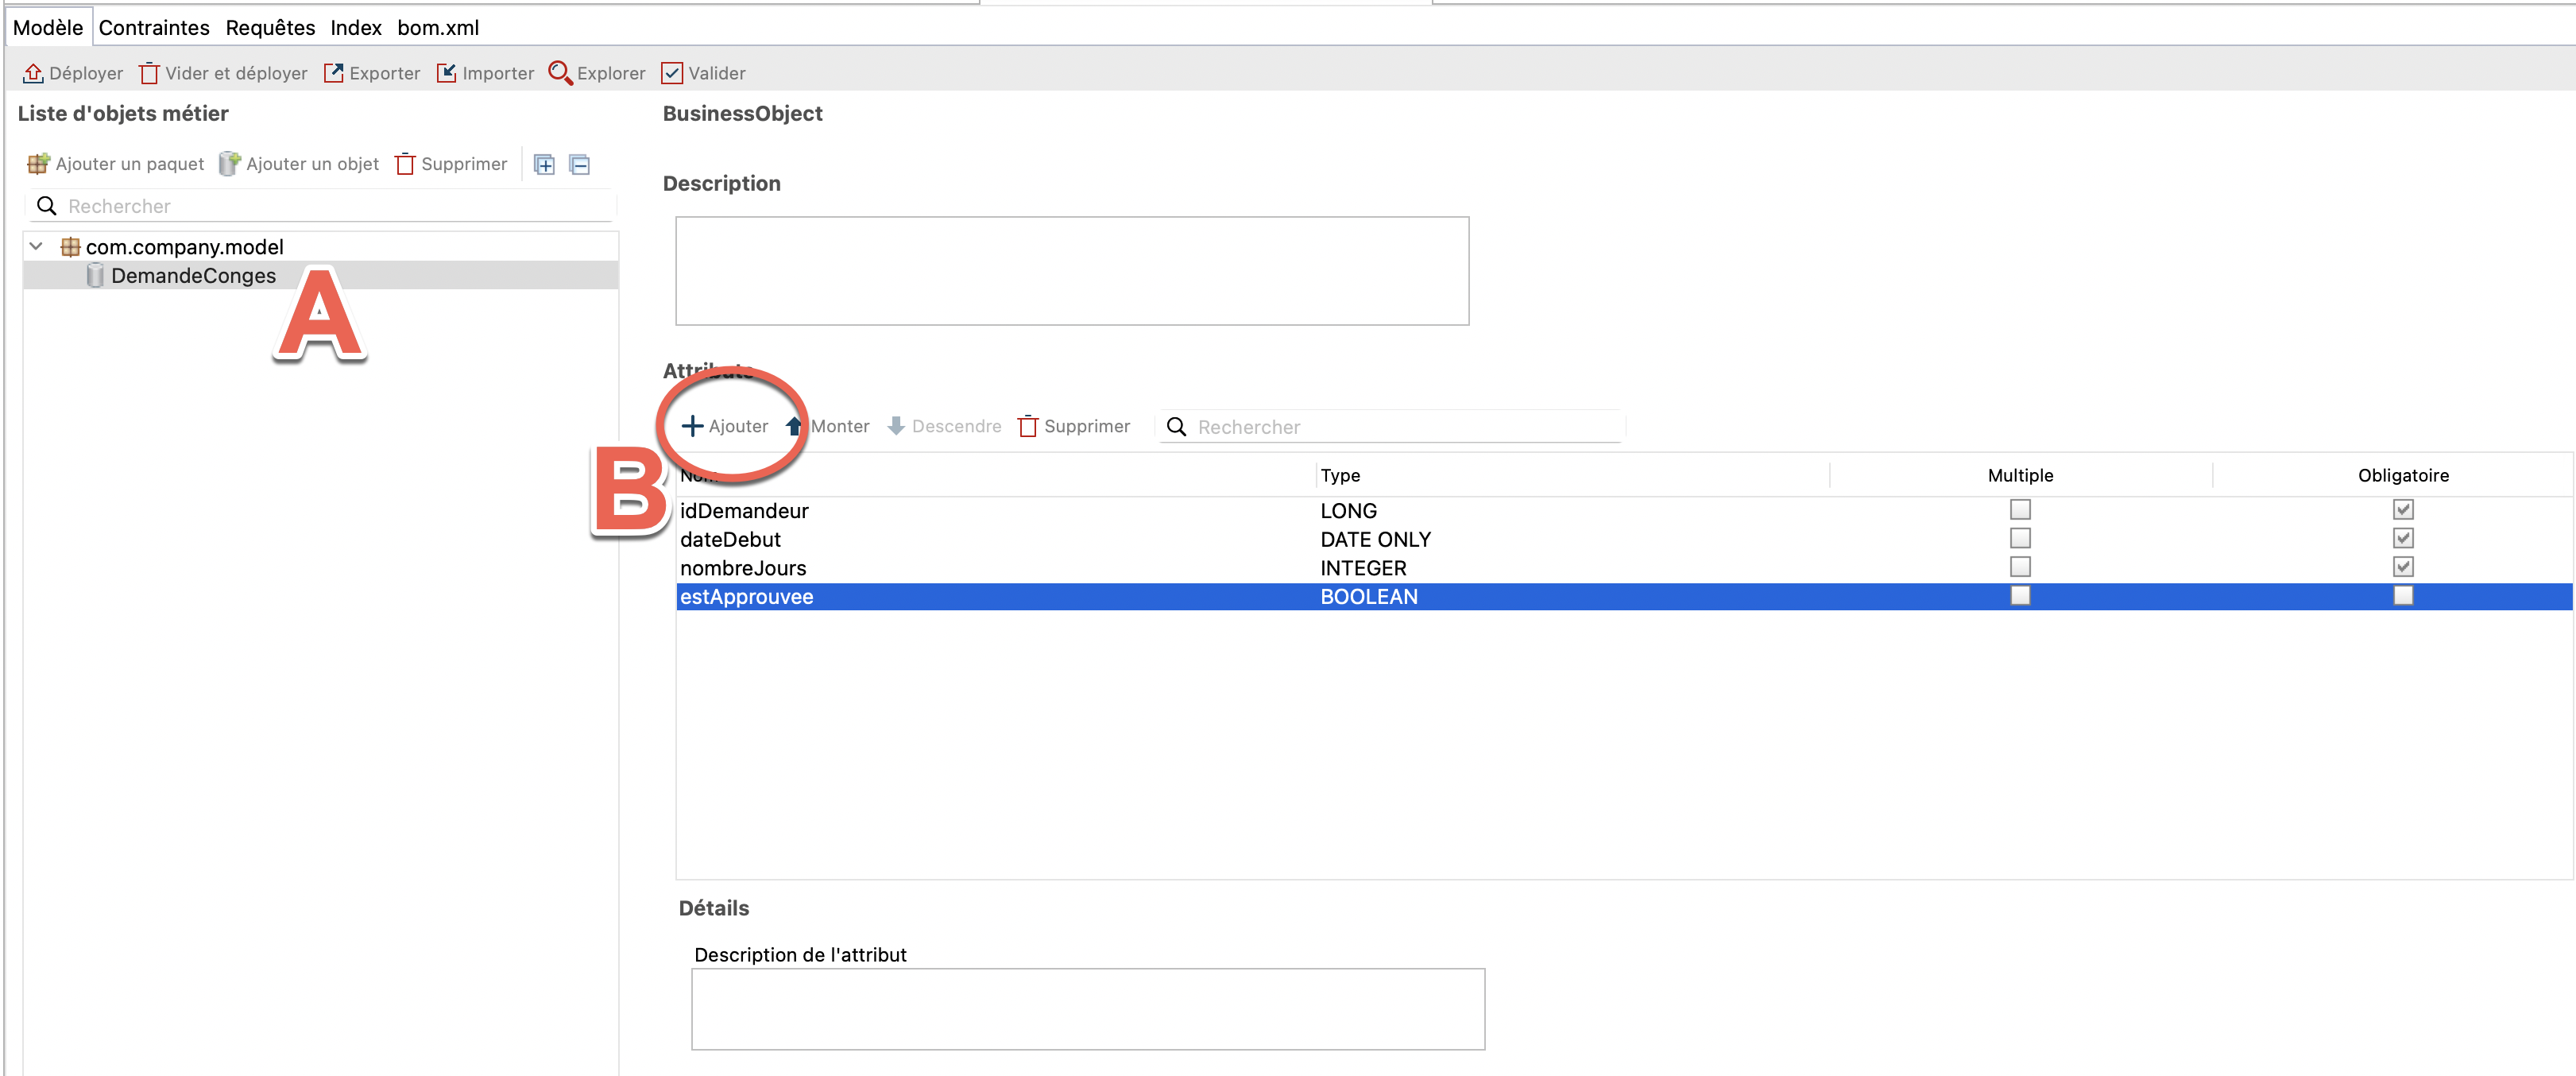Click the Exporter icon
Image resolution: width=2576 pixels, height=1076 pixels.
[x=333, y=73]
